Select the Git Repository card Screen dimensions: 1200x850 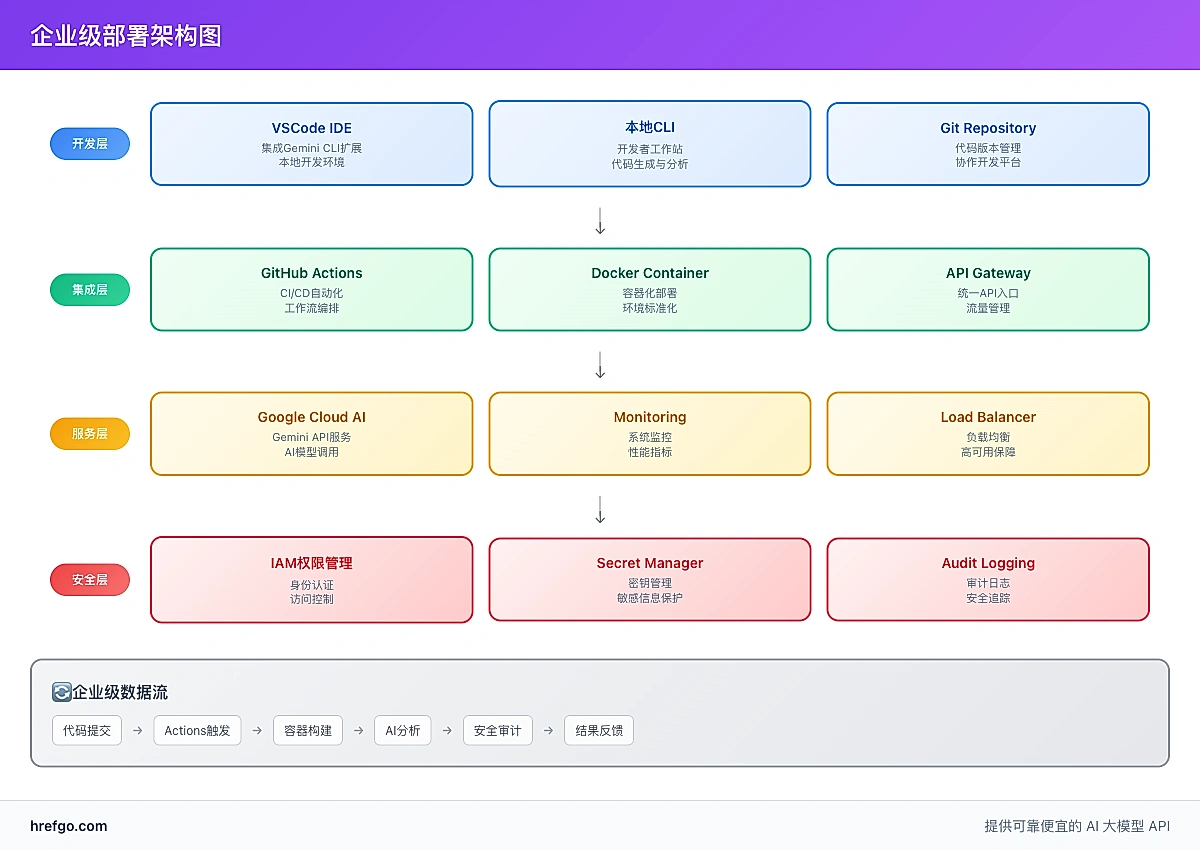(x=988, y=144)
